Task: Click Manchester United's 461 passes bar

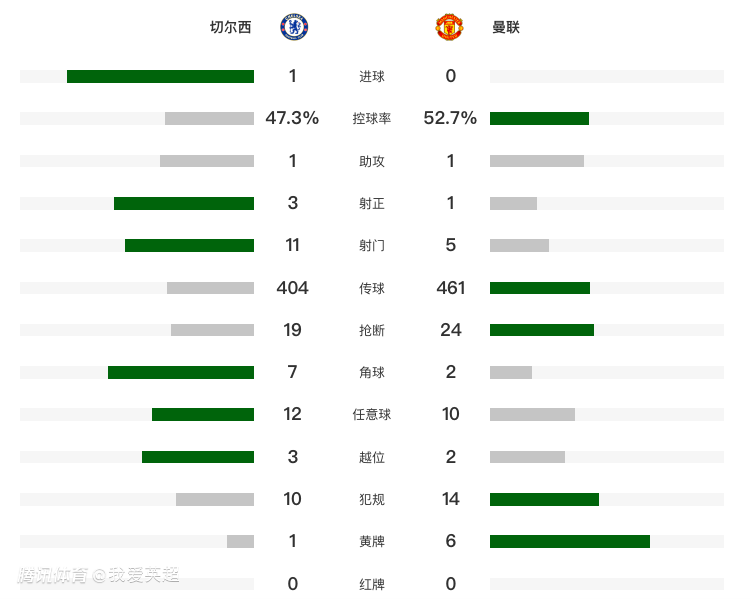Action: click(540, 288)
